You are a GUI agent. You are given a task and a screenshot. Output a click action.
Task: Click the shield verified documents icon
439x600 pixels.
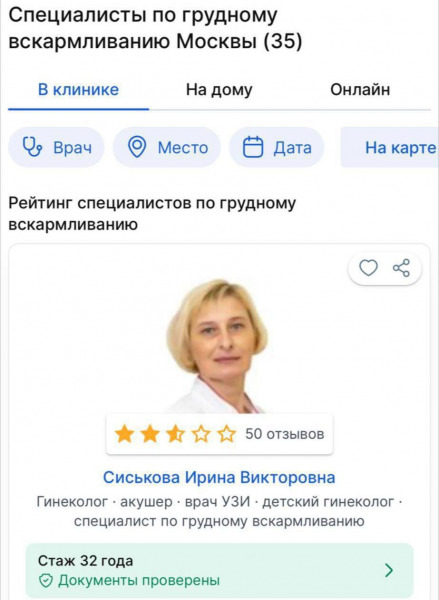pos(46,581)
